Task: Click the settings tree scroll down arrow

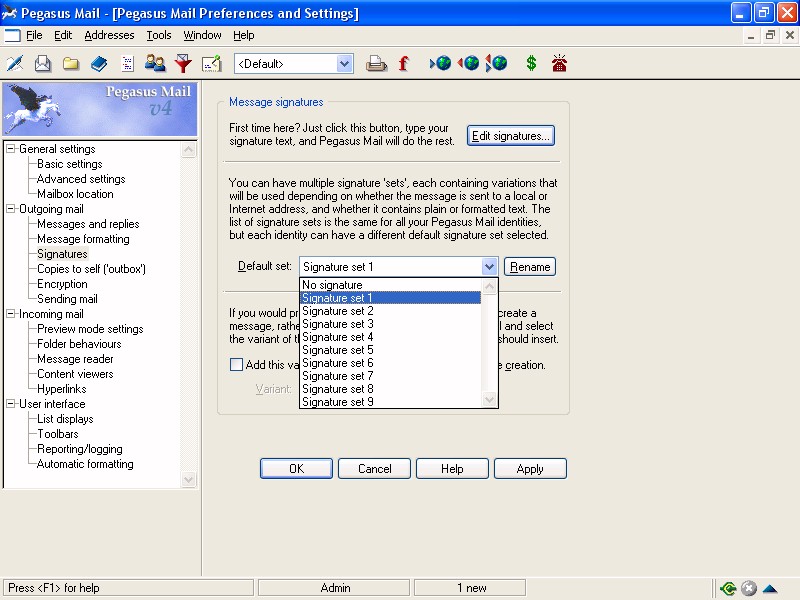Action: pos(188,480)
